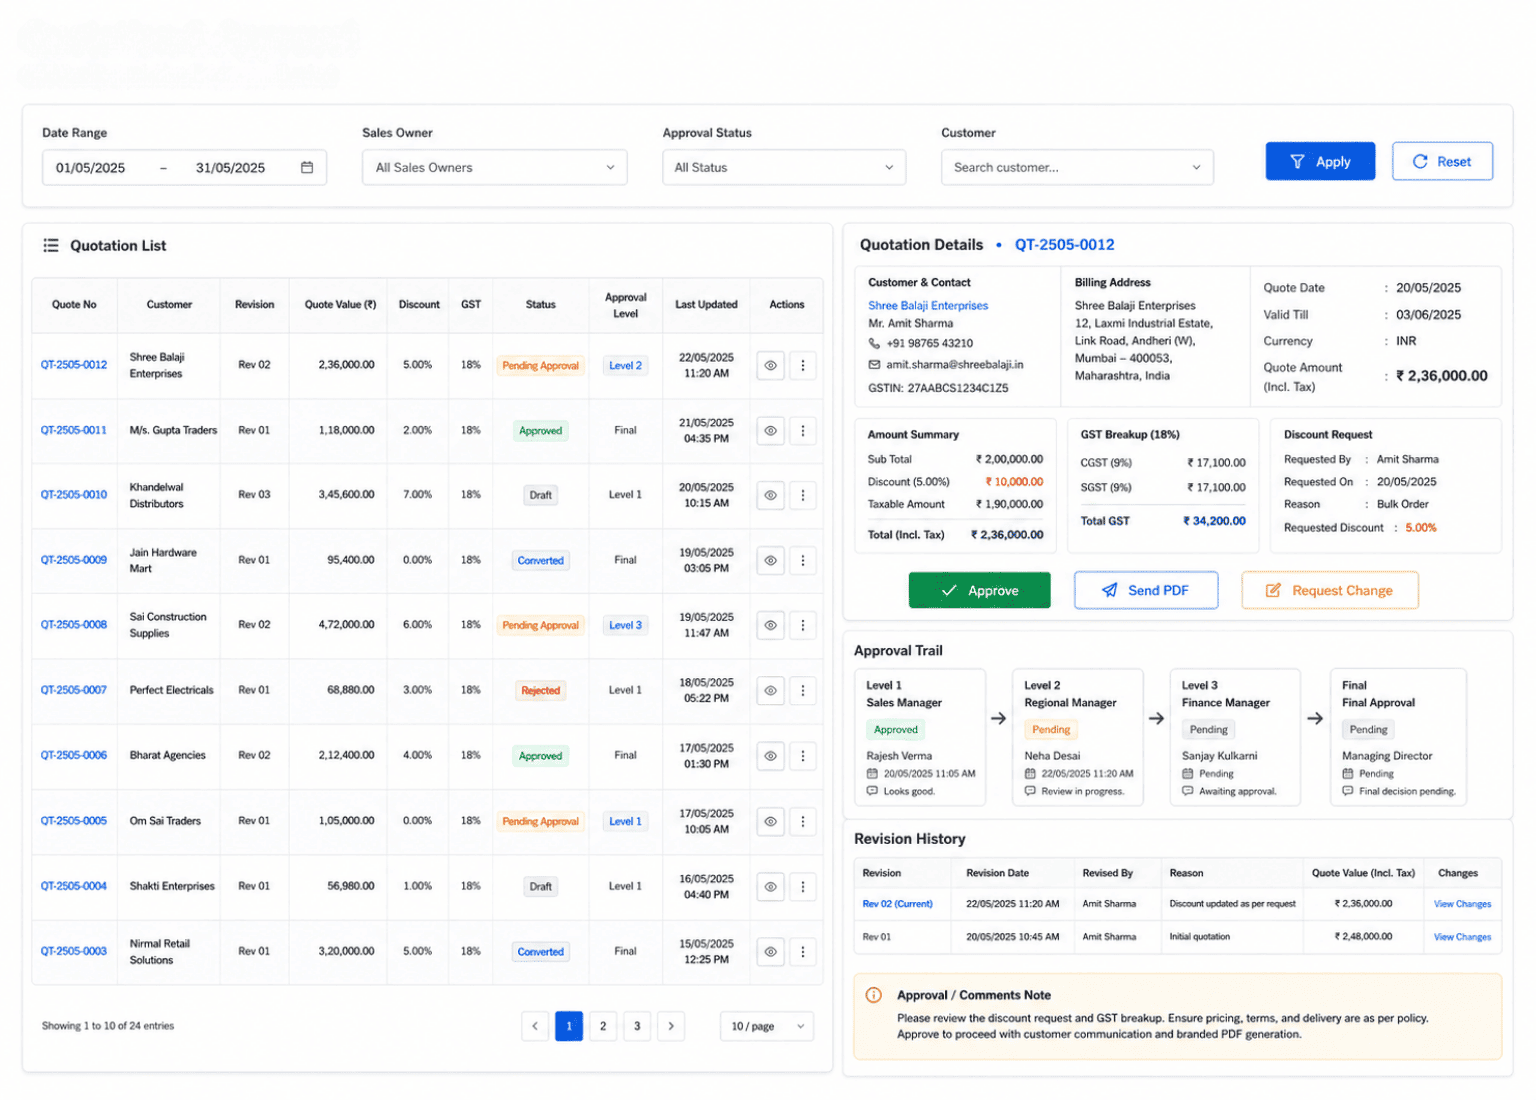The width and height of the screenshot is (1536, 1100).
Task: Open more actions for QT-2505-0011
Action: point(803,431)
